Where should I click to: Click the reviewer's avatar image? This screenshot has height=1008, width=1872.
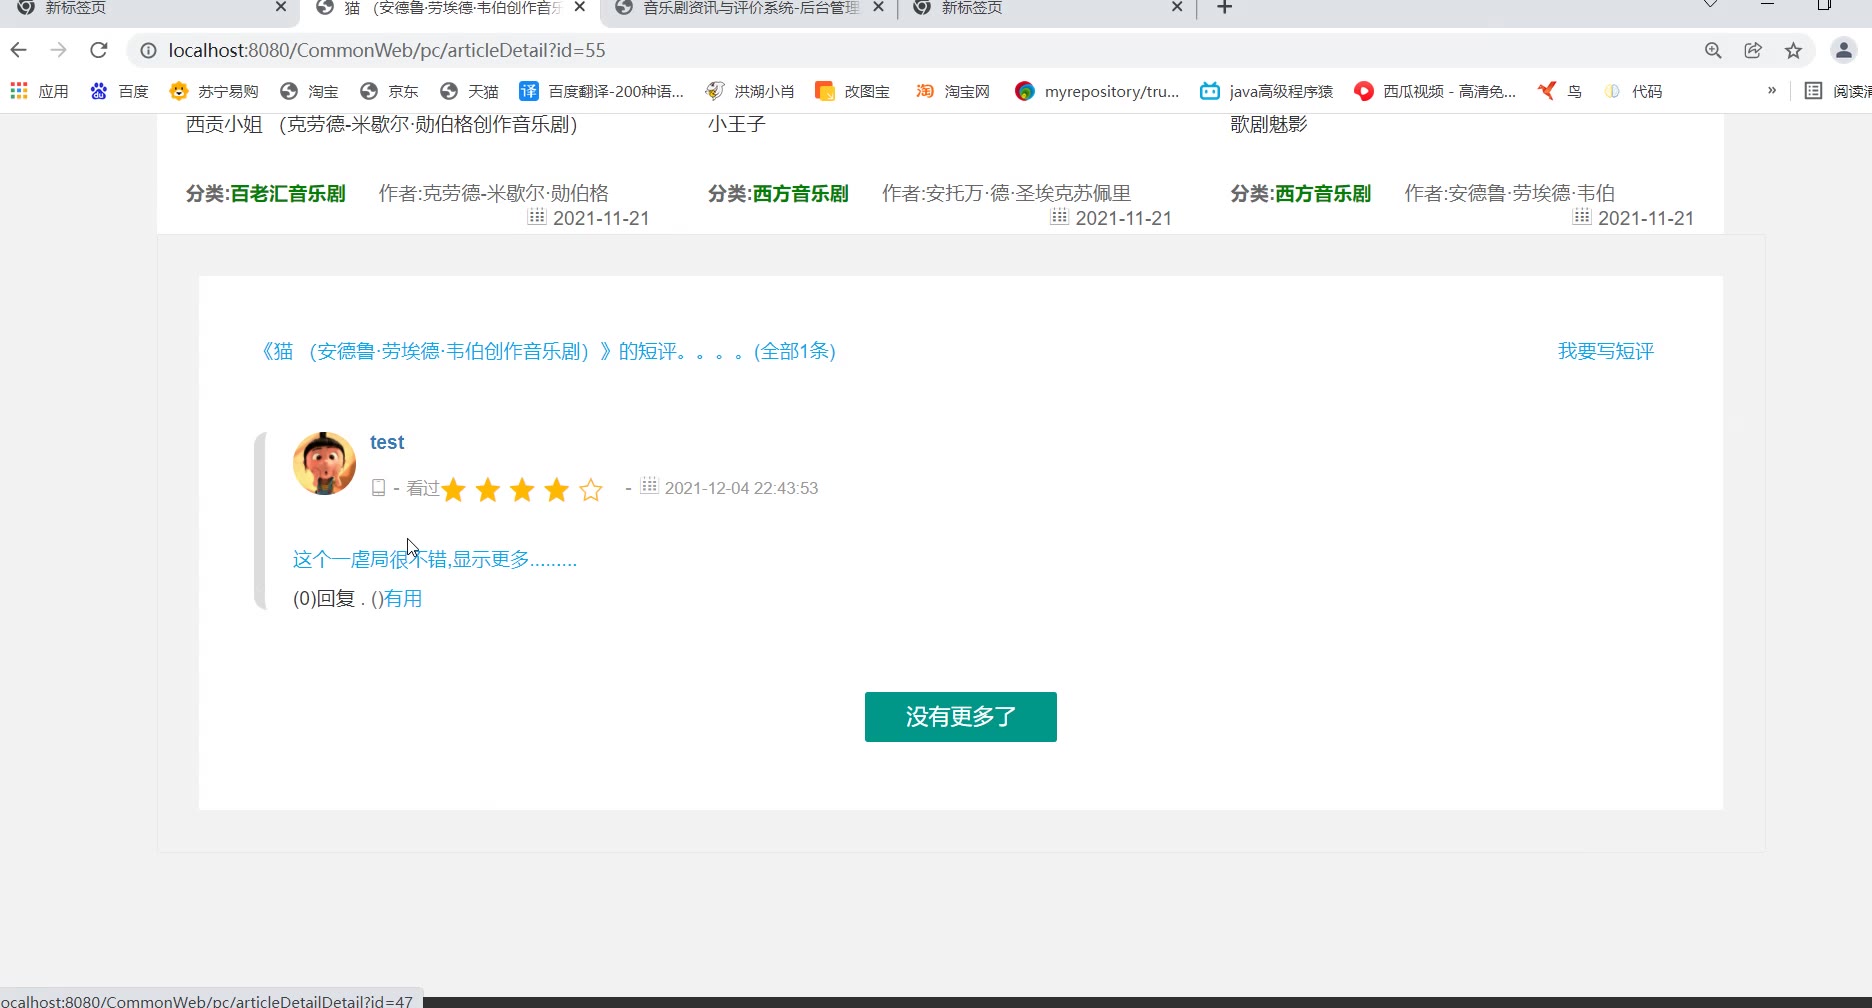point(324,464)
